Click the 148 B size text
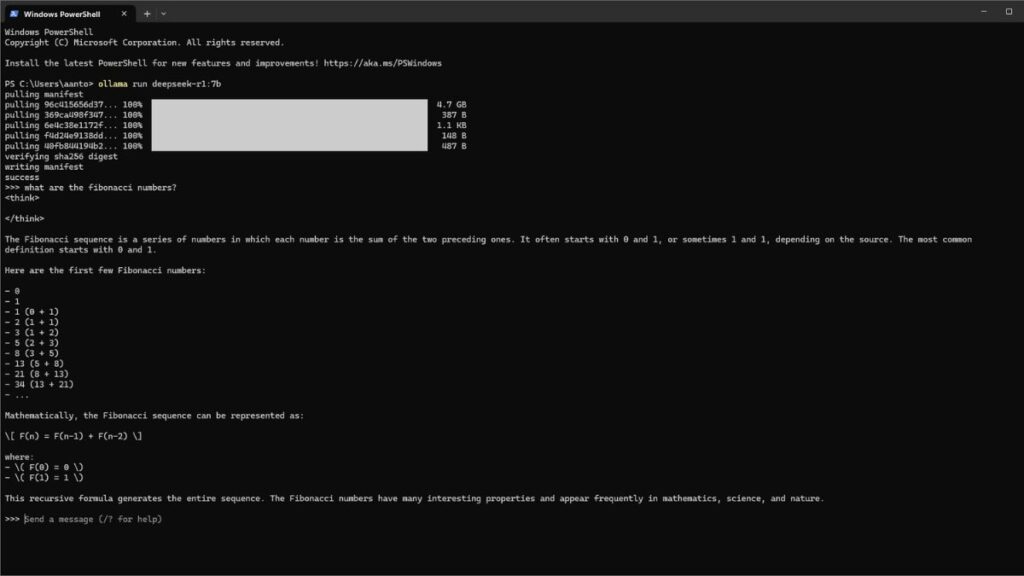The width and height of the screenshot is (1024, 576). click(x=454, y=136)
